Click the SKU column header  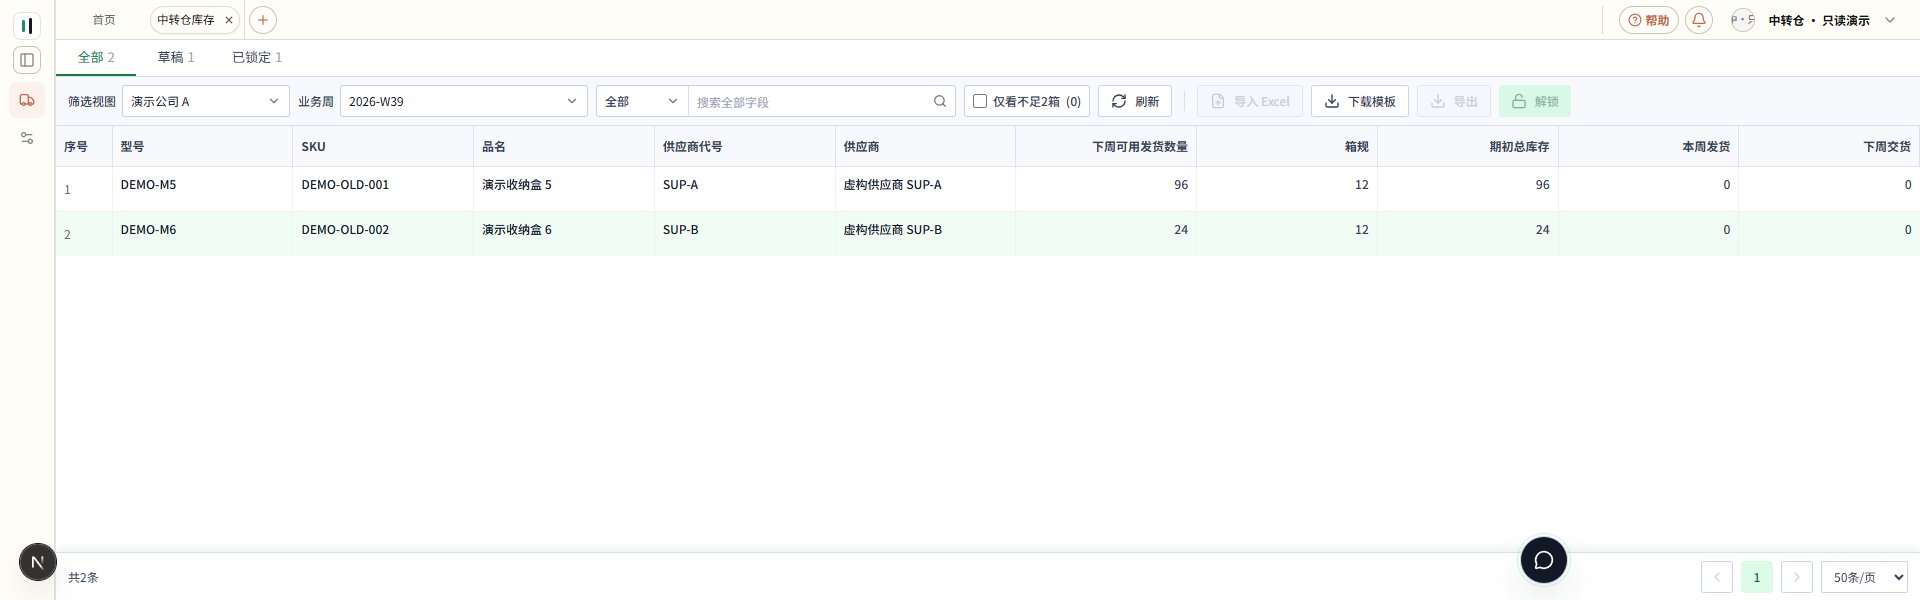click(x=383, y=146)
